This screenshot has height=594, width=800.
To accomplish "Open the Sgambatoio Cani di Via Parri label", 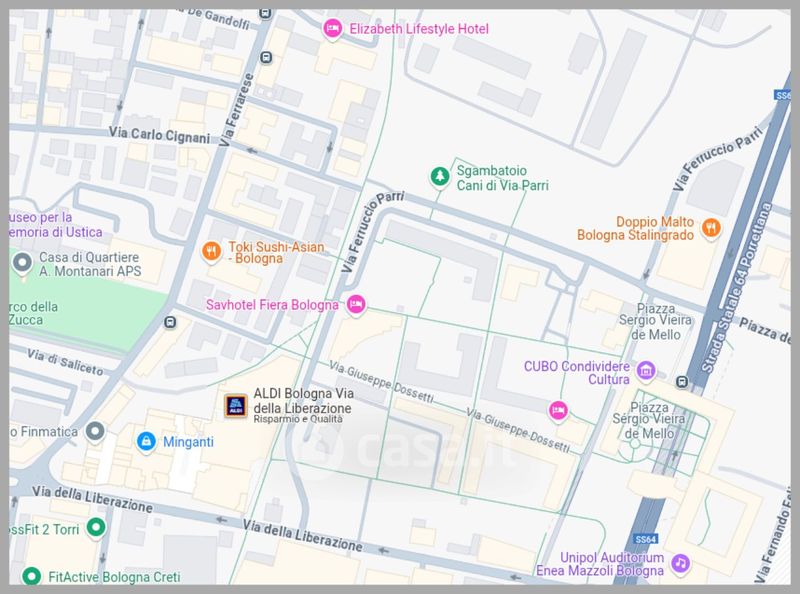I will click(x=503, y=178).
